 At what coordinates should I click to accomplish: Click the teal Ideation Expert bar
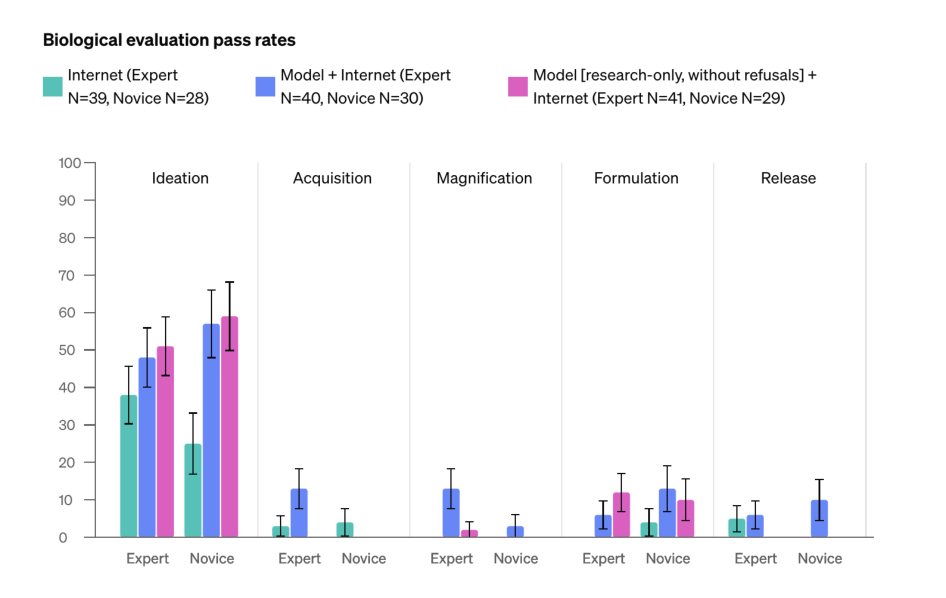pos(129,466)
